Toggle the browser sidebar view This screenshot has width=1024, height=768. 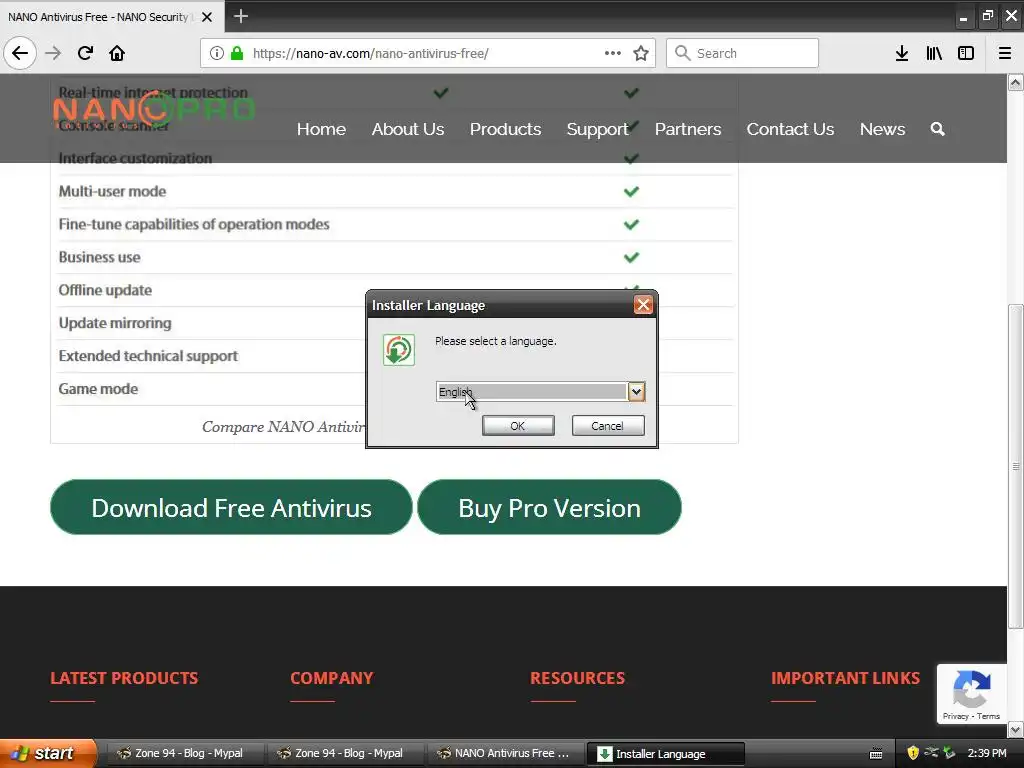click(x=966, y=53)
